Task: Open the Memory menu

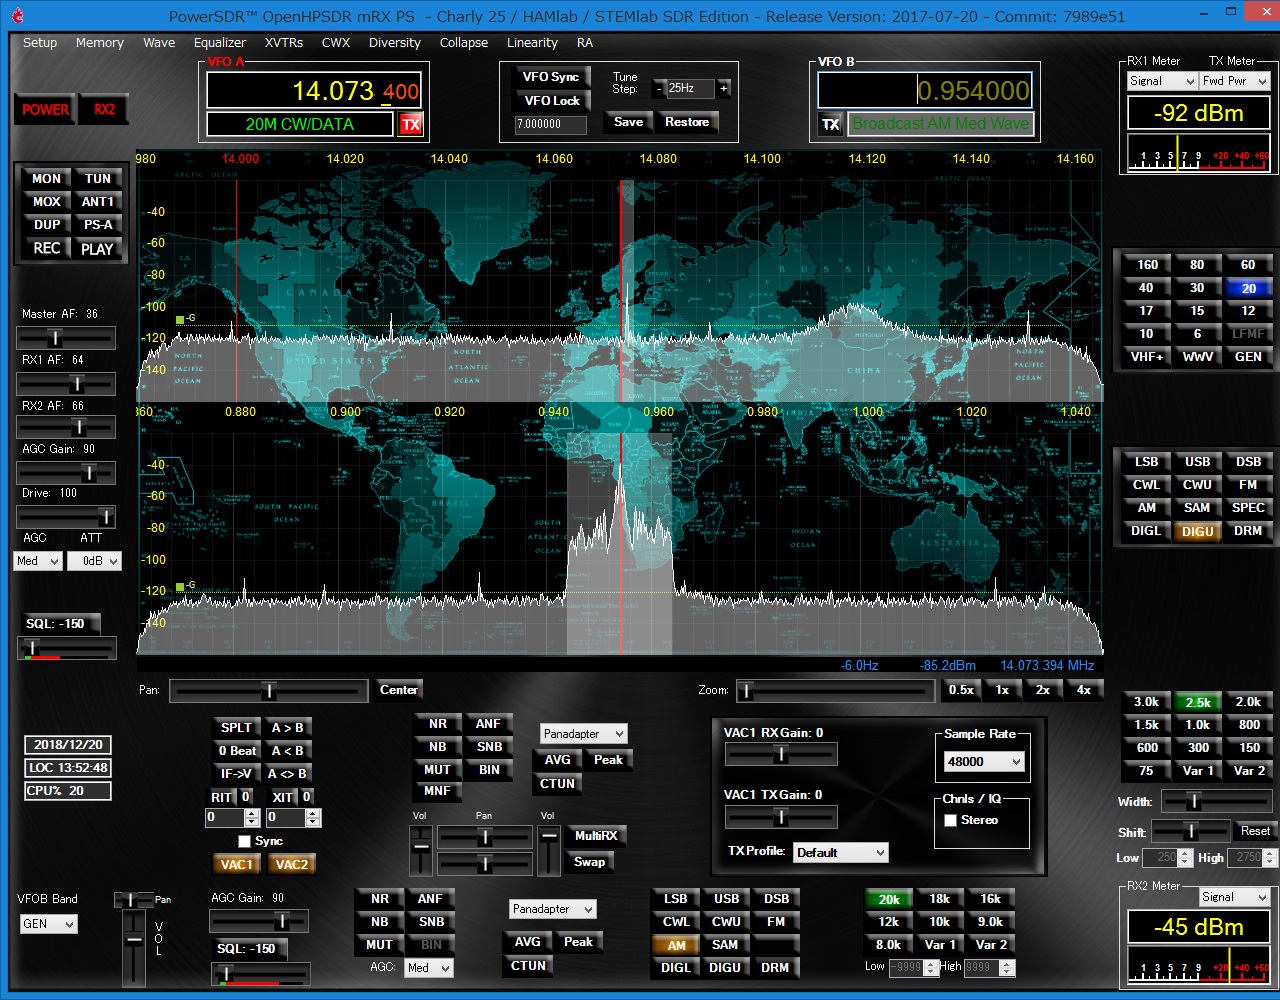Action: 99,43
